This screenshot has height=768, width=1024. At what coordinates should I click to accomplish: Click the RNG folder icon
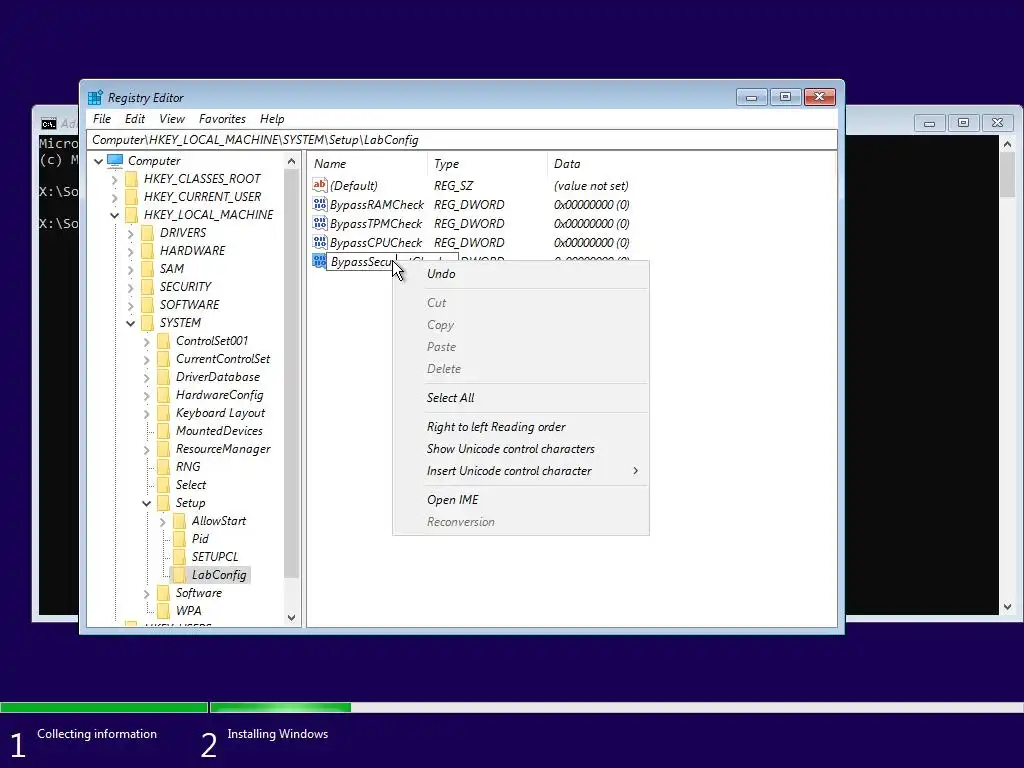coord(163,467)
